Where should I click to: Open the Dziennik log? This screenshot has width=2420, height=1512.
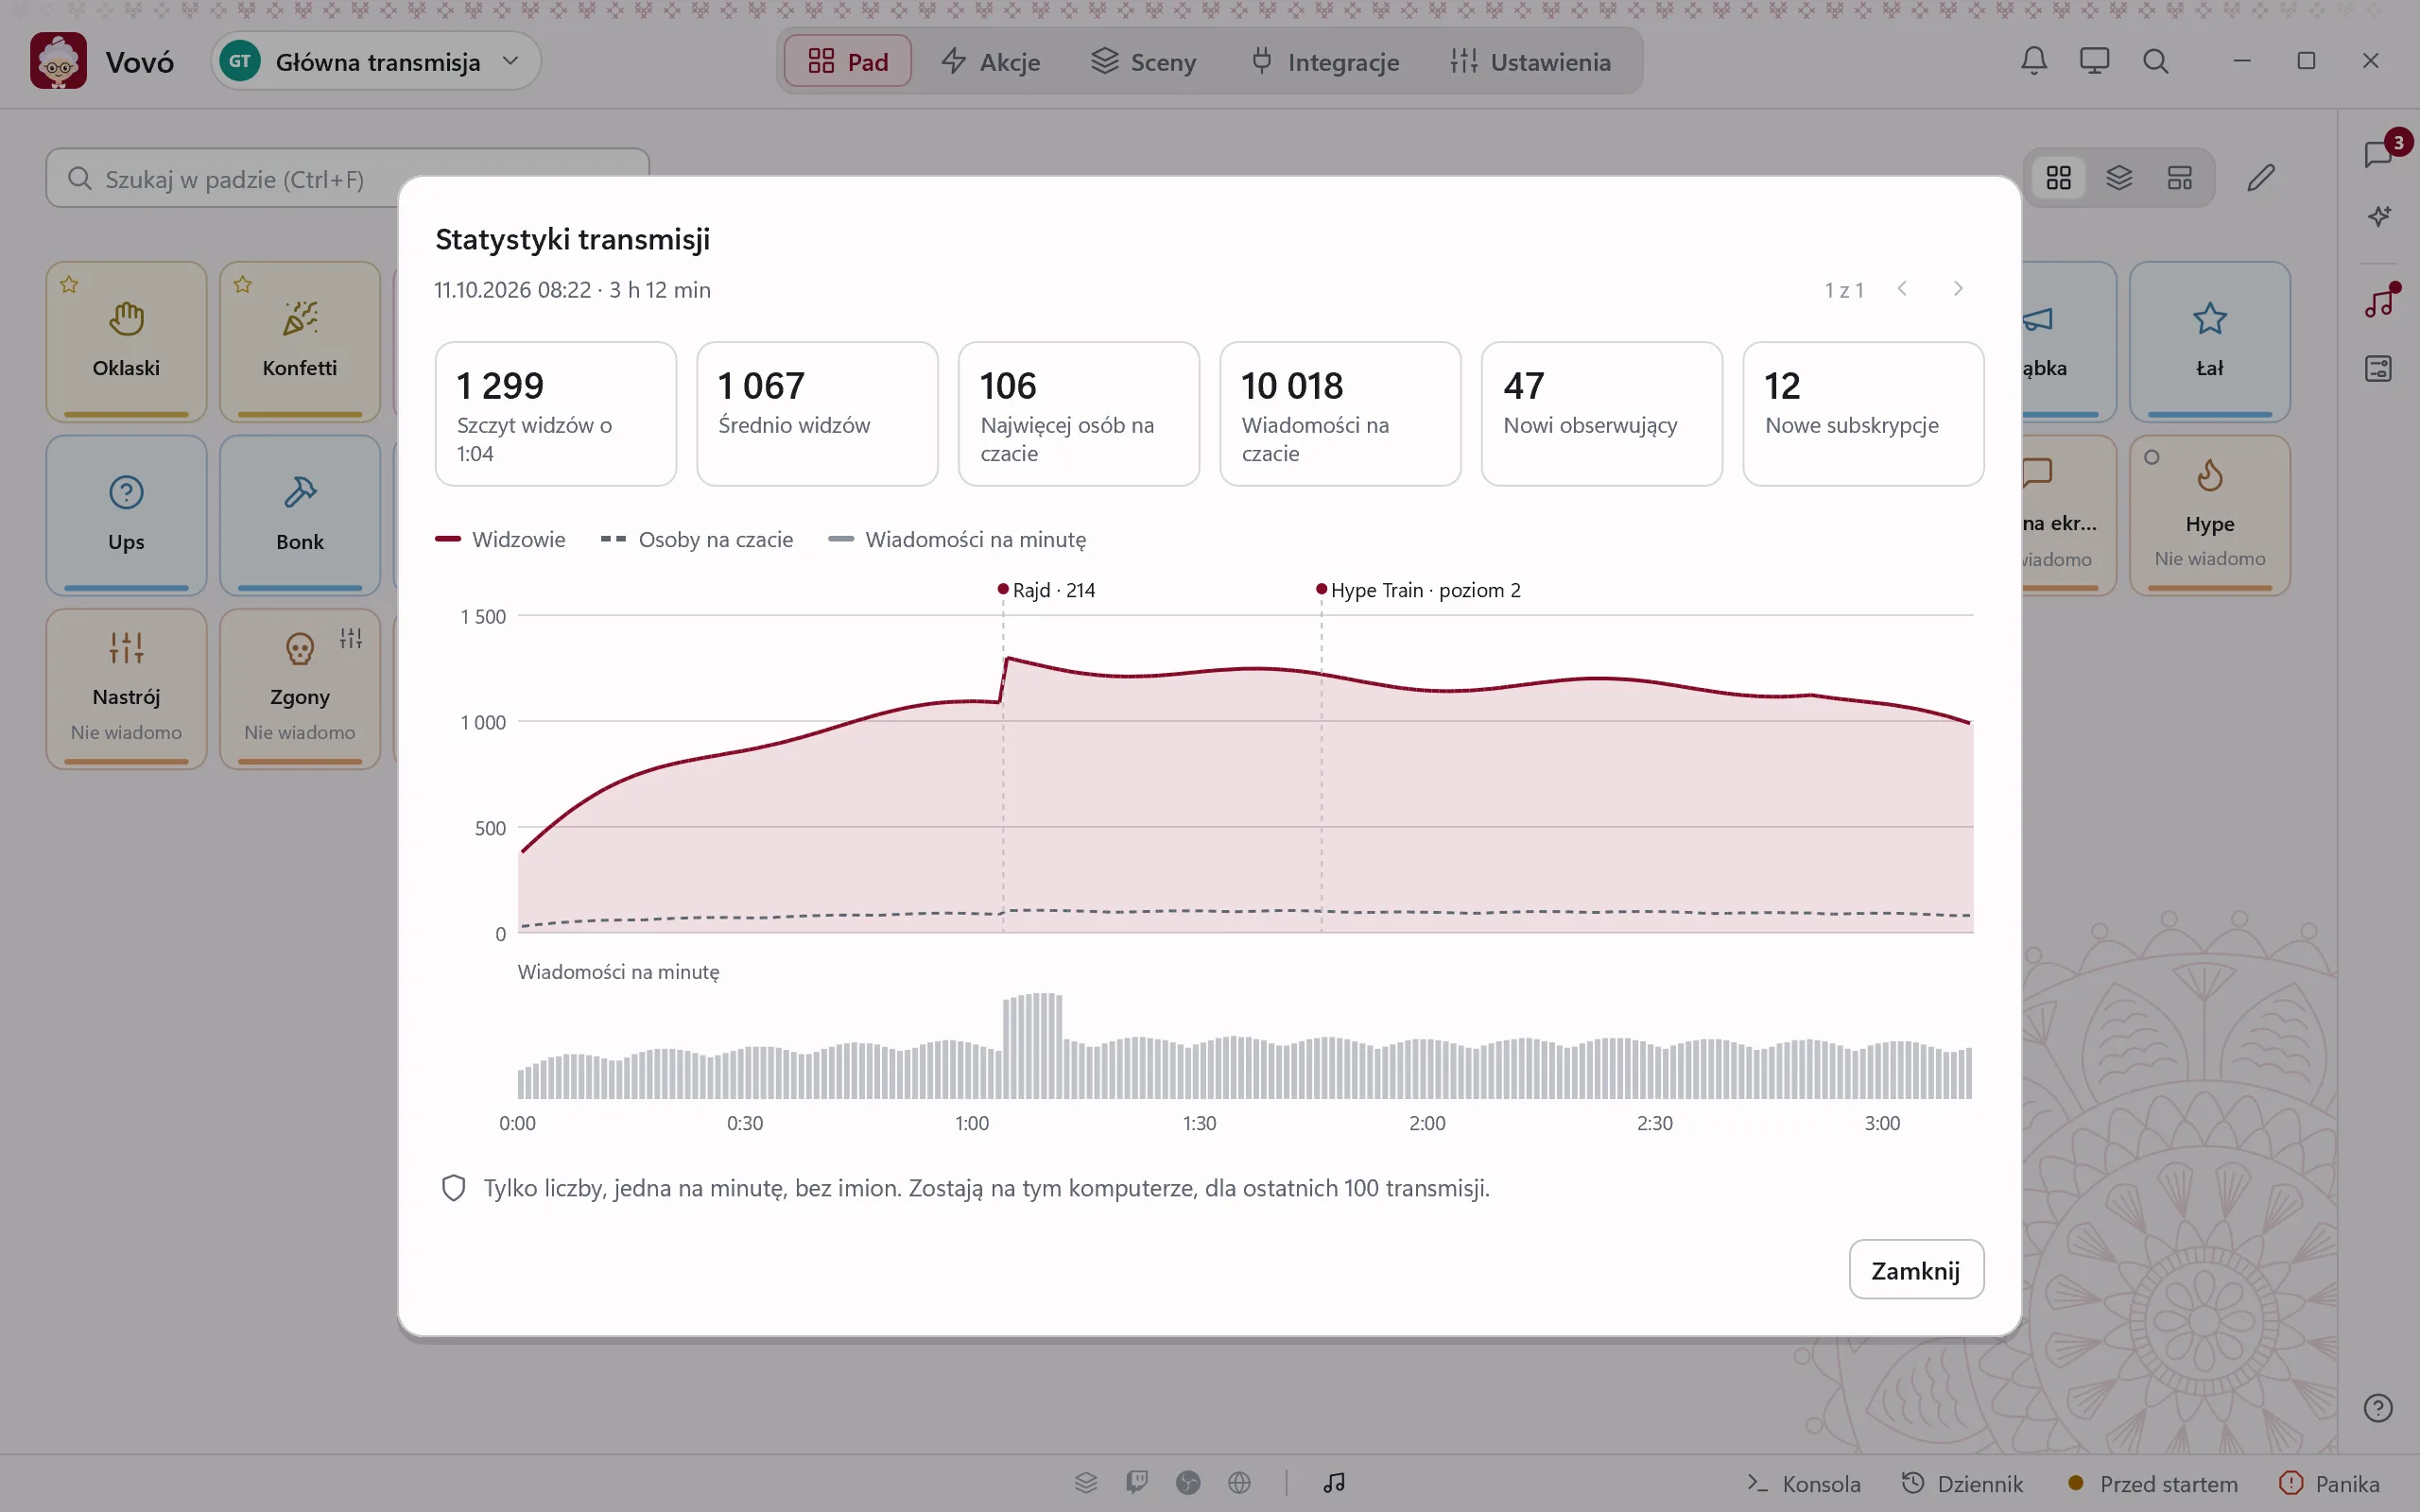point(1962,1483)
